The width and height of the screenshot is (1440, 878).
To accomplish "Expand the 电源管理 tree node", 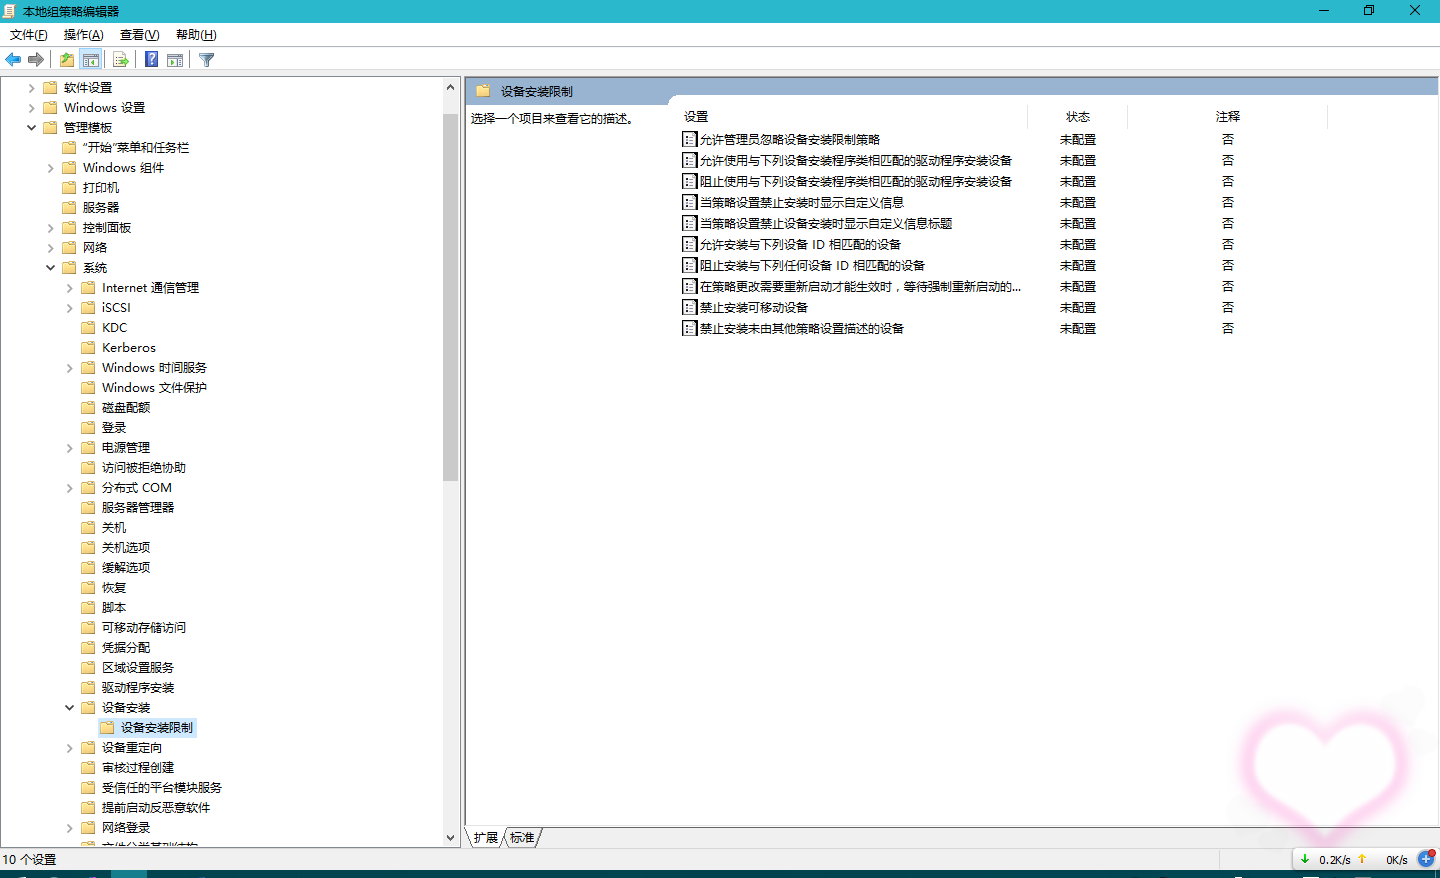I will pyautogui.click(x=69, y=448).
